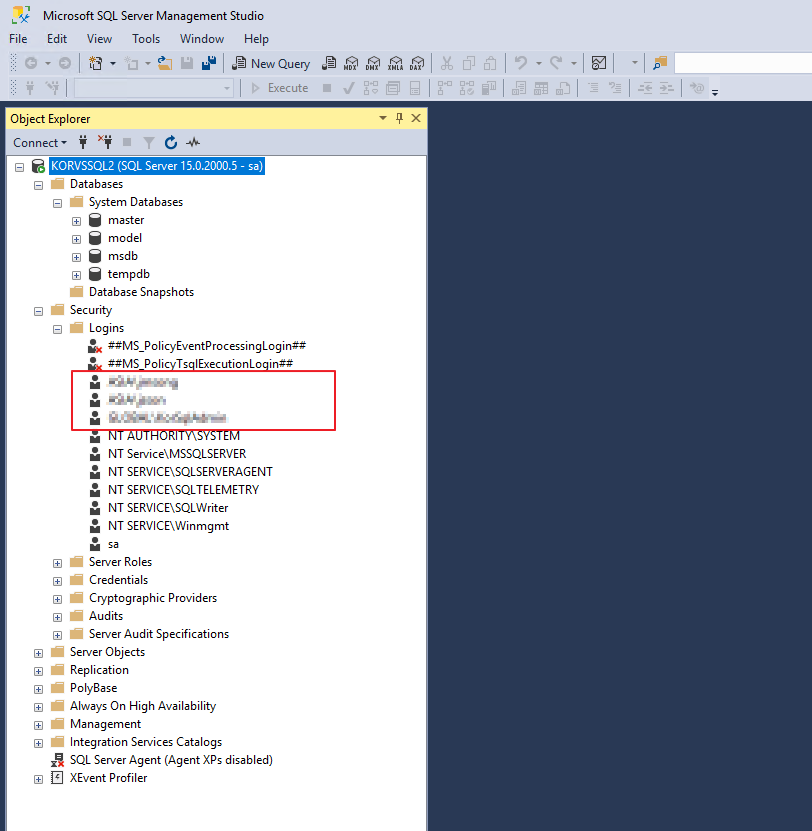Screen dimensions: 812x831
Task: Click the New Project icon
Action: click(x=95, y=64)
